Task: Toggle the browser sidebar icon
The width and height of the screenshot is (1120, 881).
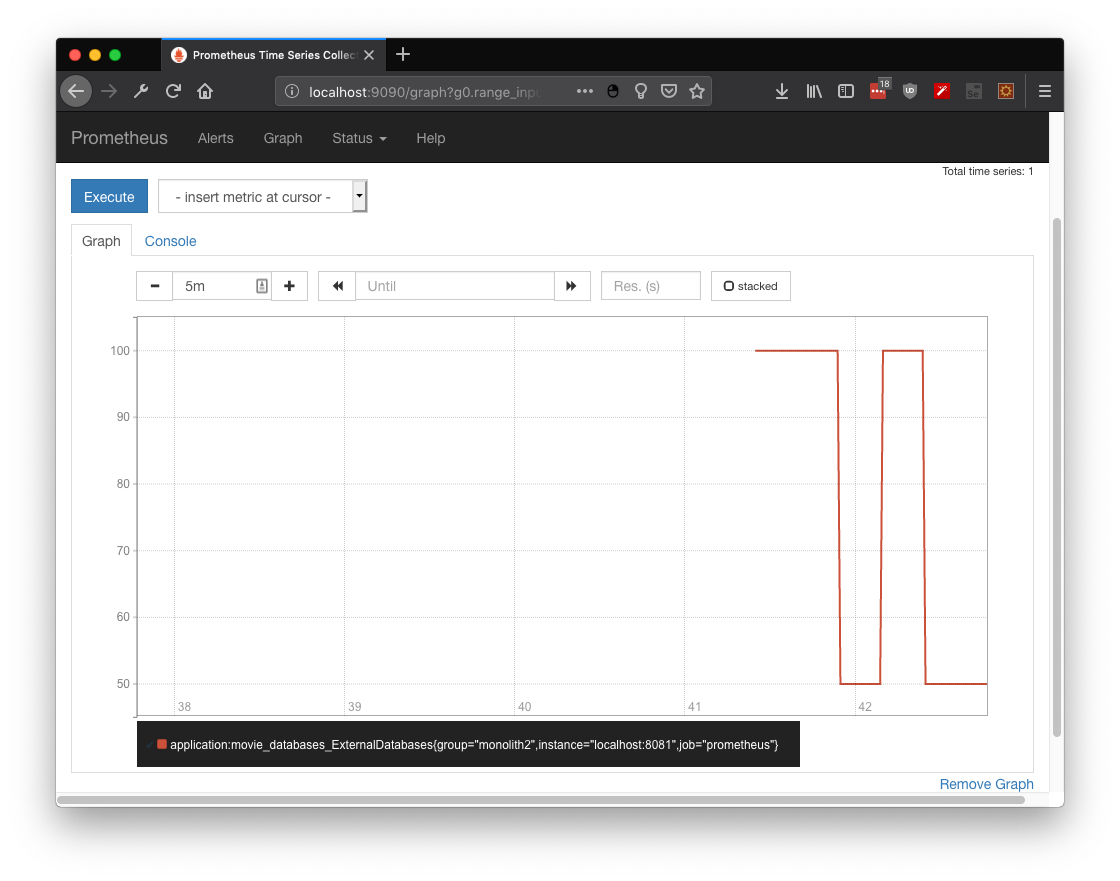Action: click(846, 91)
